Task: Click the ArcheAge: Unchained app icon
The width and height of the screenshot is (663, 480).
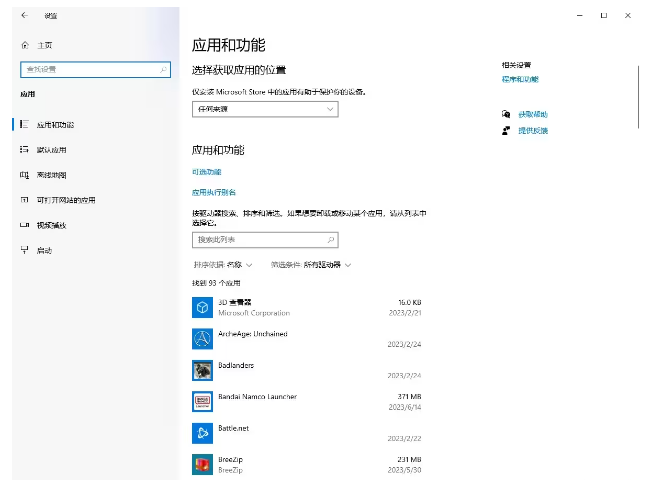Action: click(x=202, y=339)
